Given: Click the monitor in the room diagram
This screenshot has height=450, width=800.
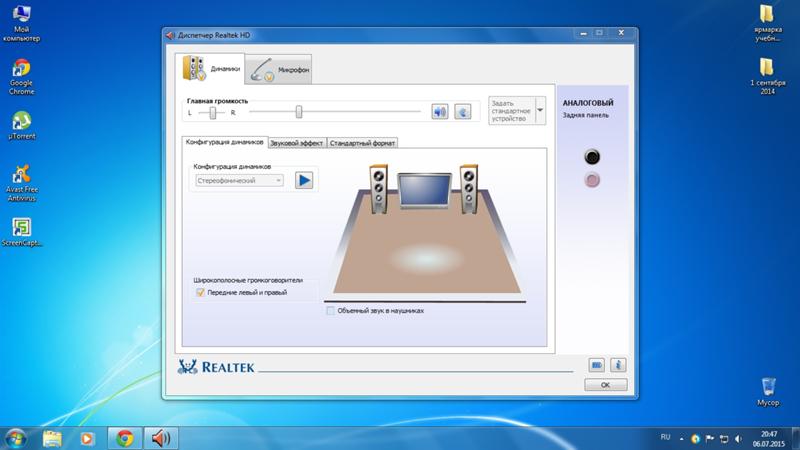Looking at the screenshot, I should (424, 191).
